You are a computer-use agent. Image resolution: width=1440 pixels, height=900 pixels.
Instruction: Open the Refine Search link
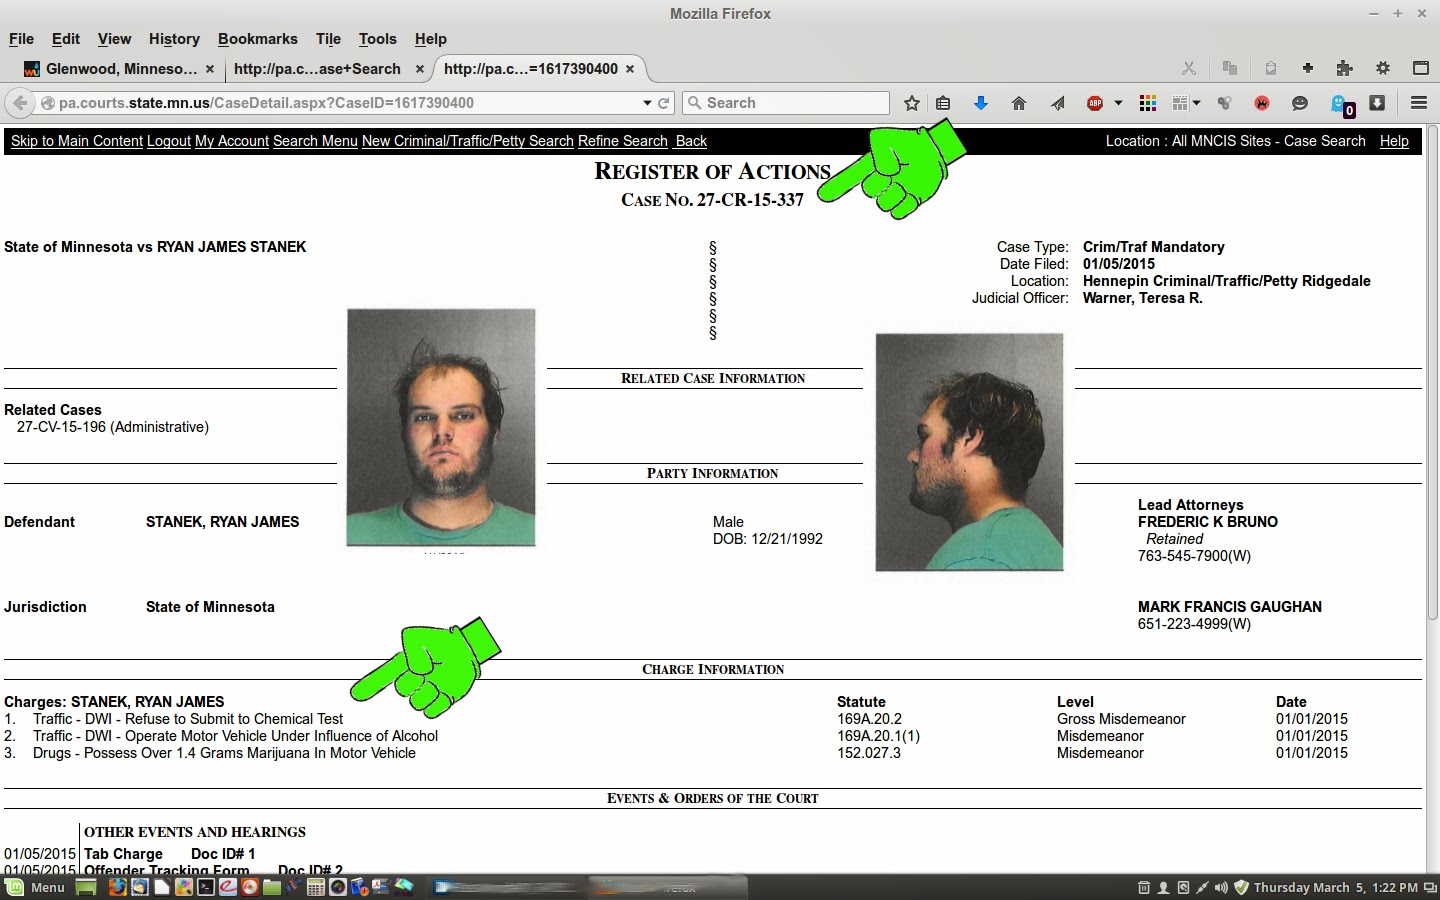pyautogui.click(x=622, y=141)
